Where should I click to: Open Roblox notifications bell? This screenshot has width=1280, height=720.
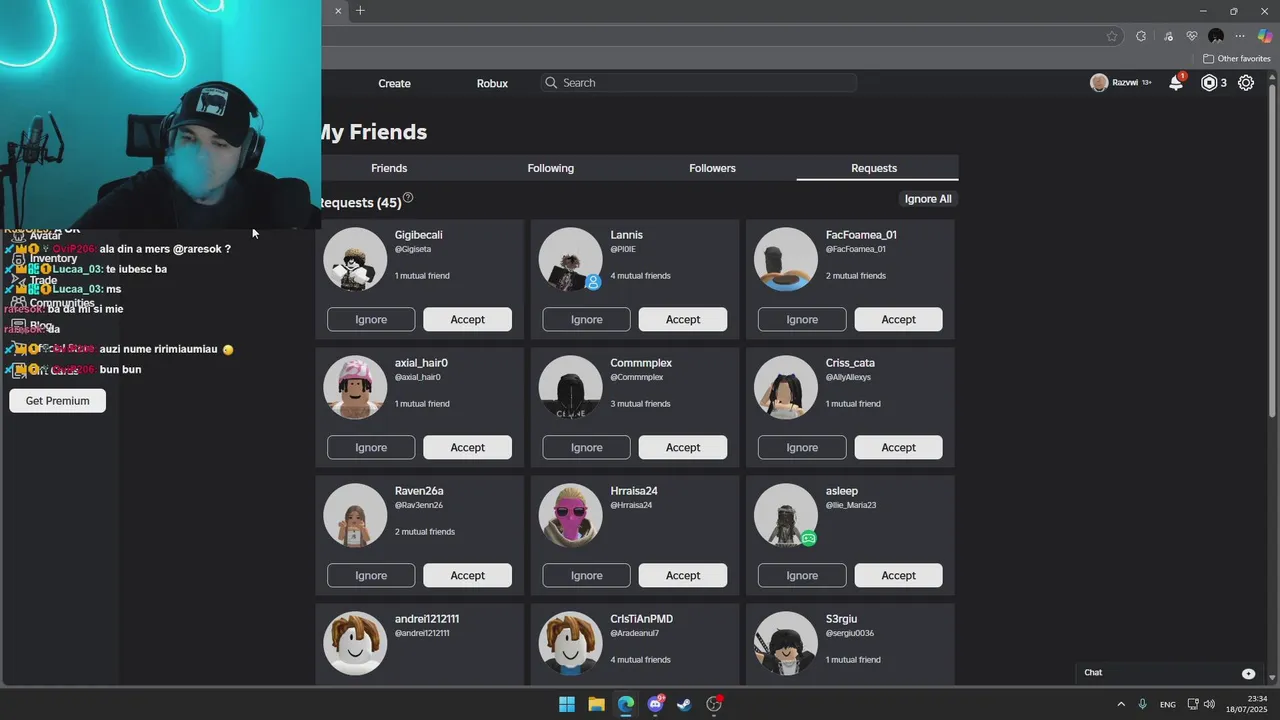point(1176,83)
